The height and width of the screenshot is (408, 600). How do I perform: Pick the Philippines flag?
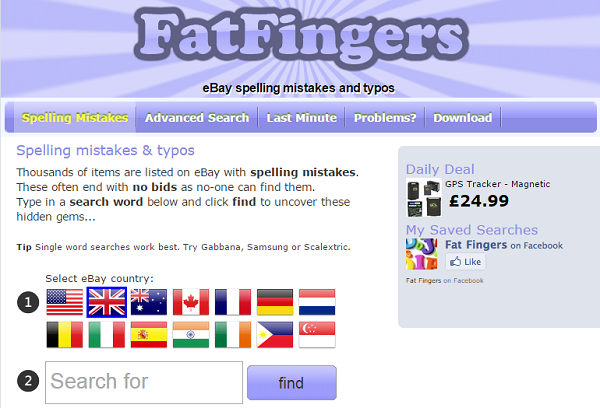coord(275,335)
